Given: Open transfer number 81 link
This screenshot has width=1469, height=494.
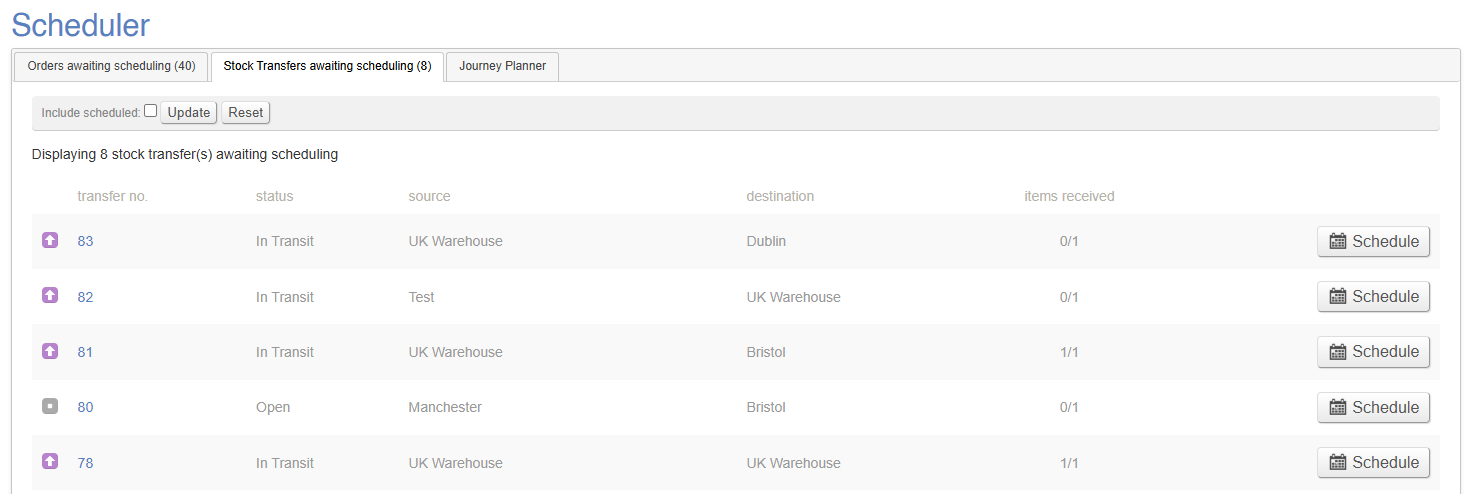Looking at the screenshot, I should coord(85,352).
